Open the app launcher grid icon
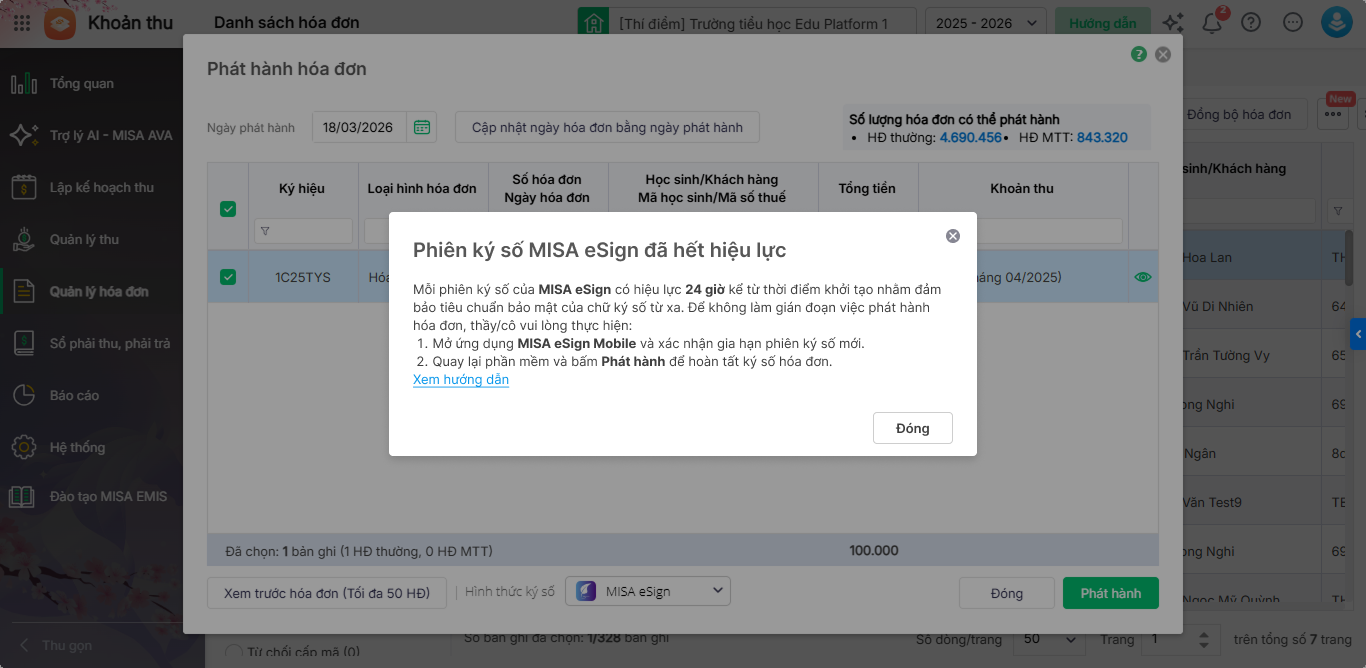This screenshot has height=668, width=1366. coord(22,23)
